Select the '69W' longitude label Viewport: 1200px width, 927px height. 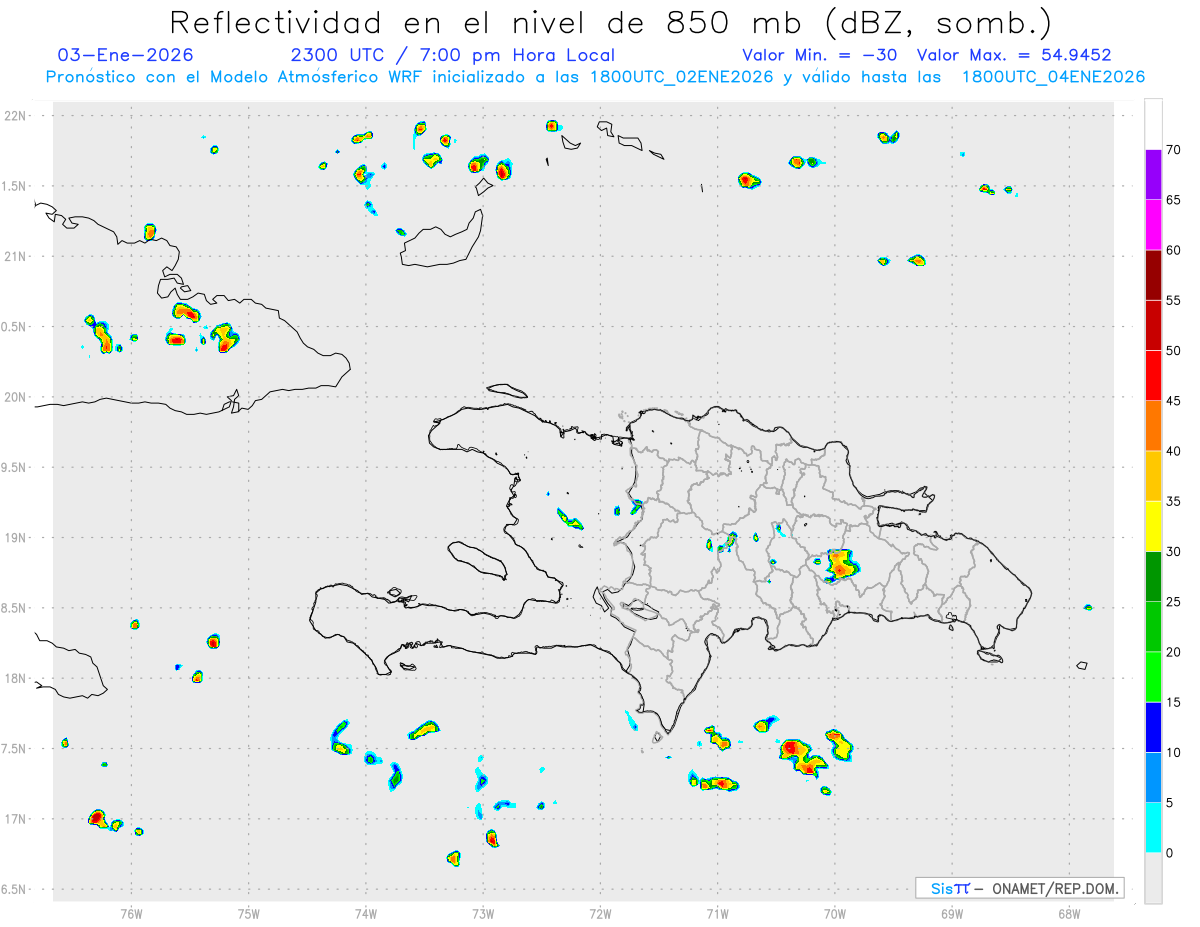click(952, 914)
